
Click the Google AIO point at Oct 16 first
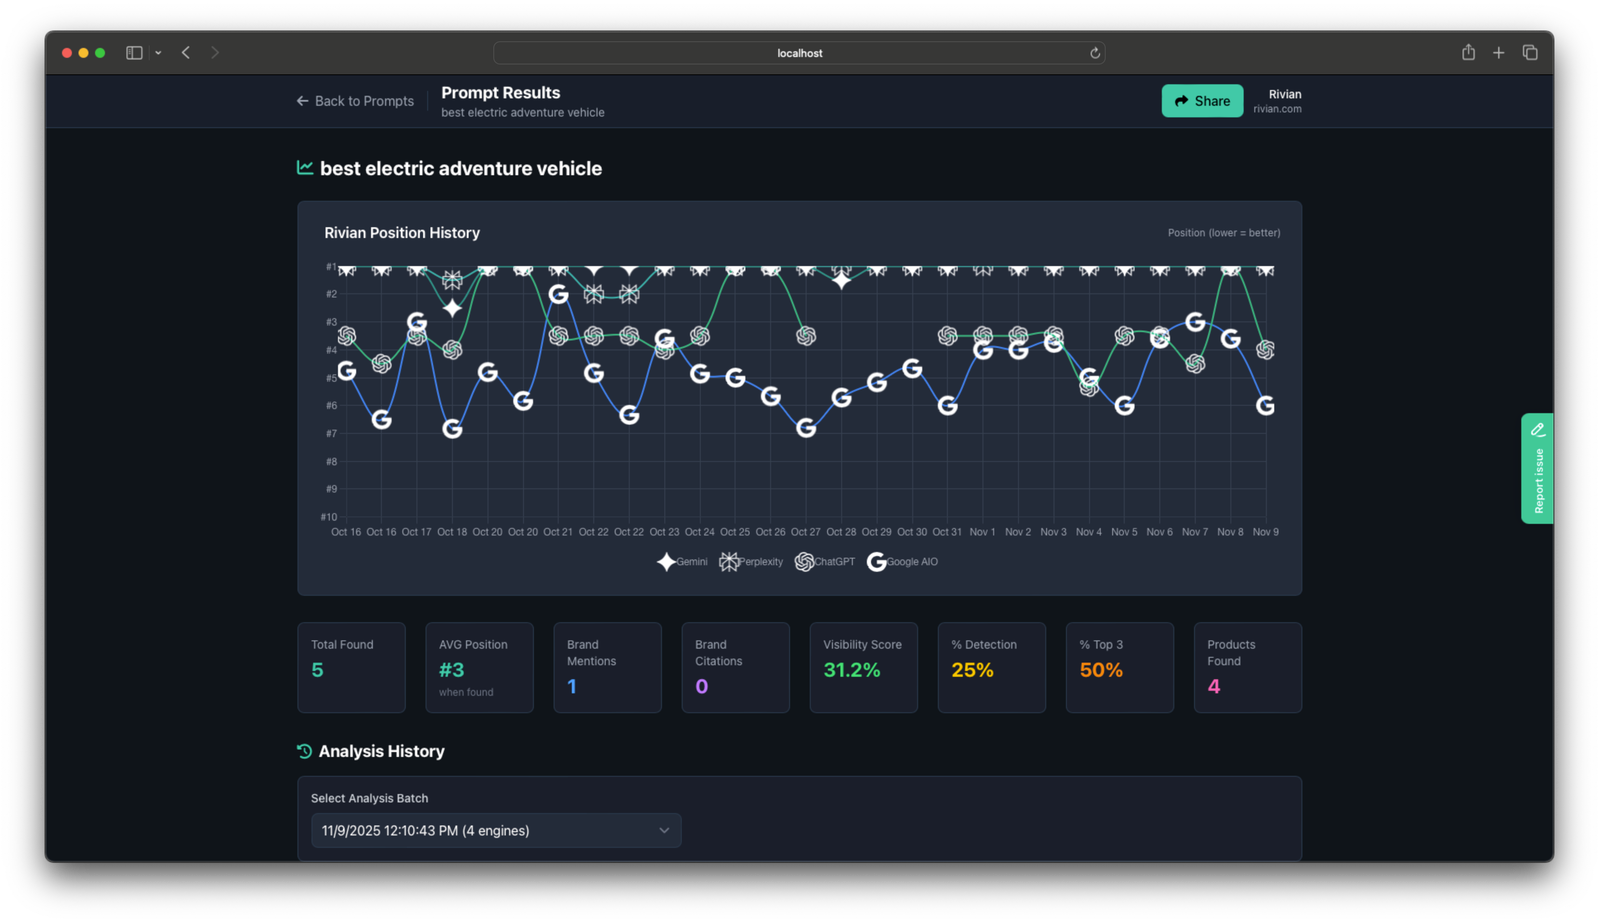pos(346,371)
